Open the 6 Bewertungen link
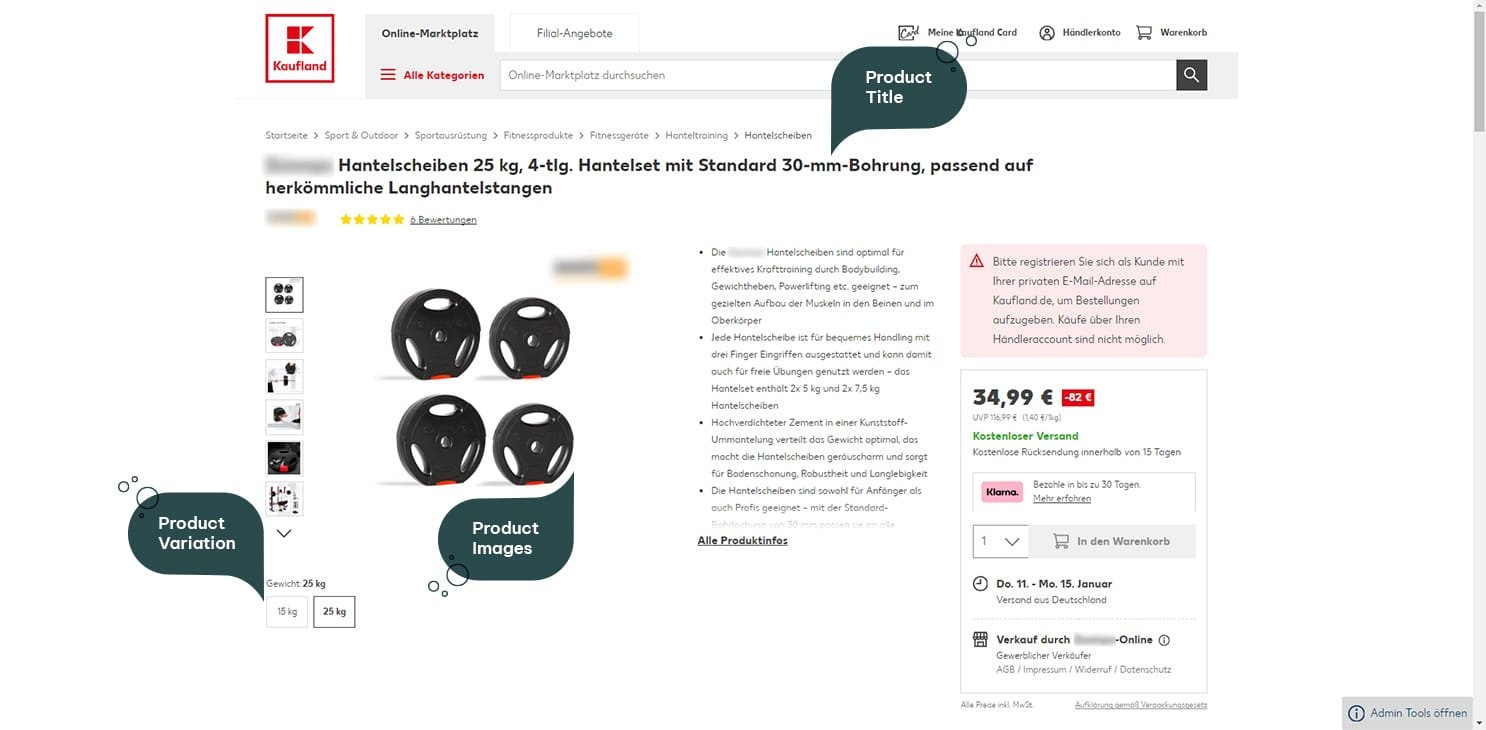 [x=443, y=220]
